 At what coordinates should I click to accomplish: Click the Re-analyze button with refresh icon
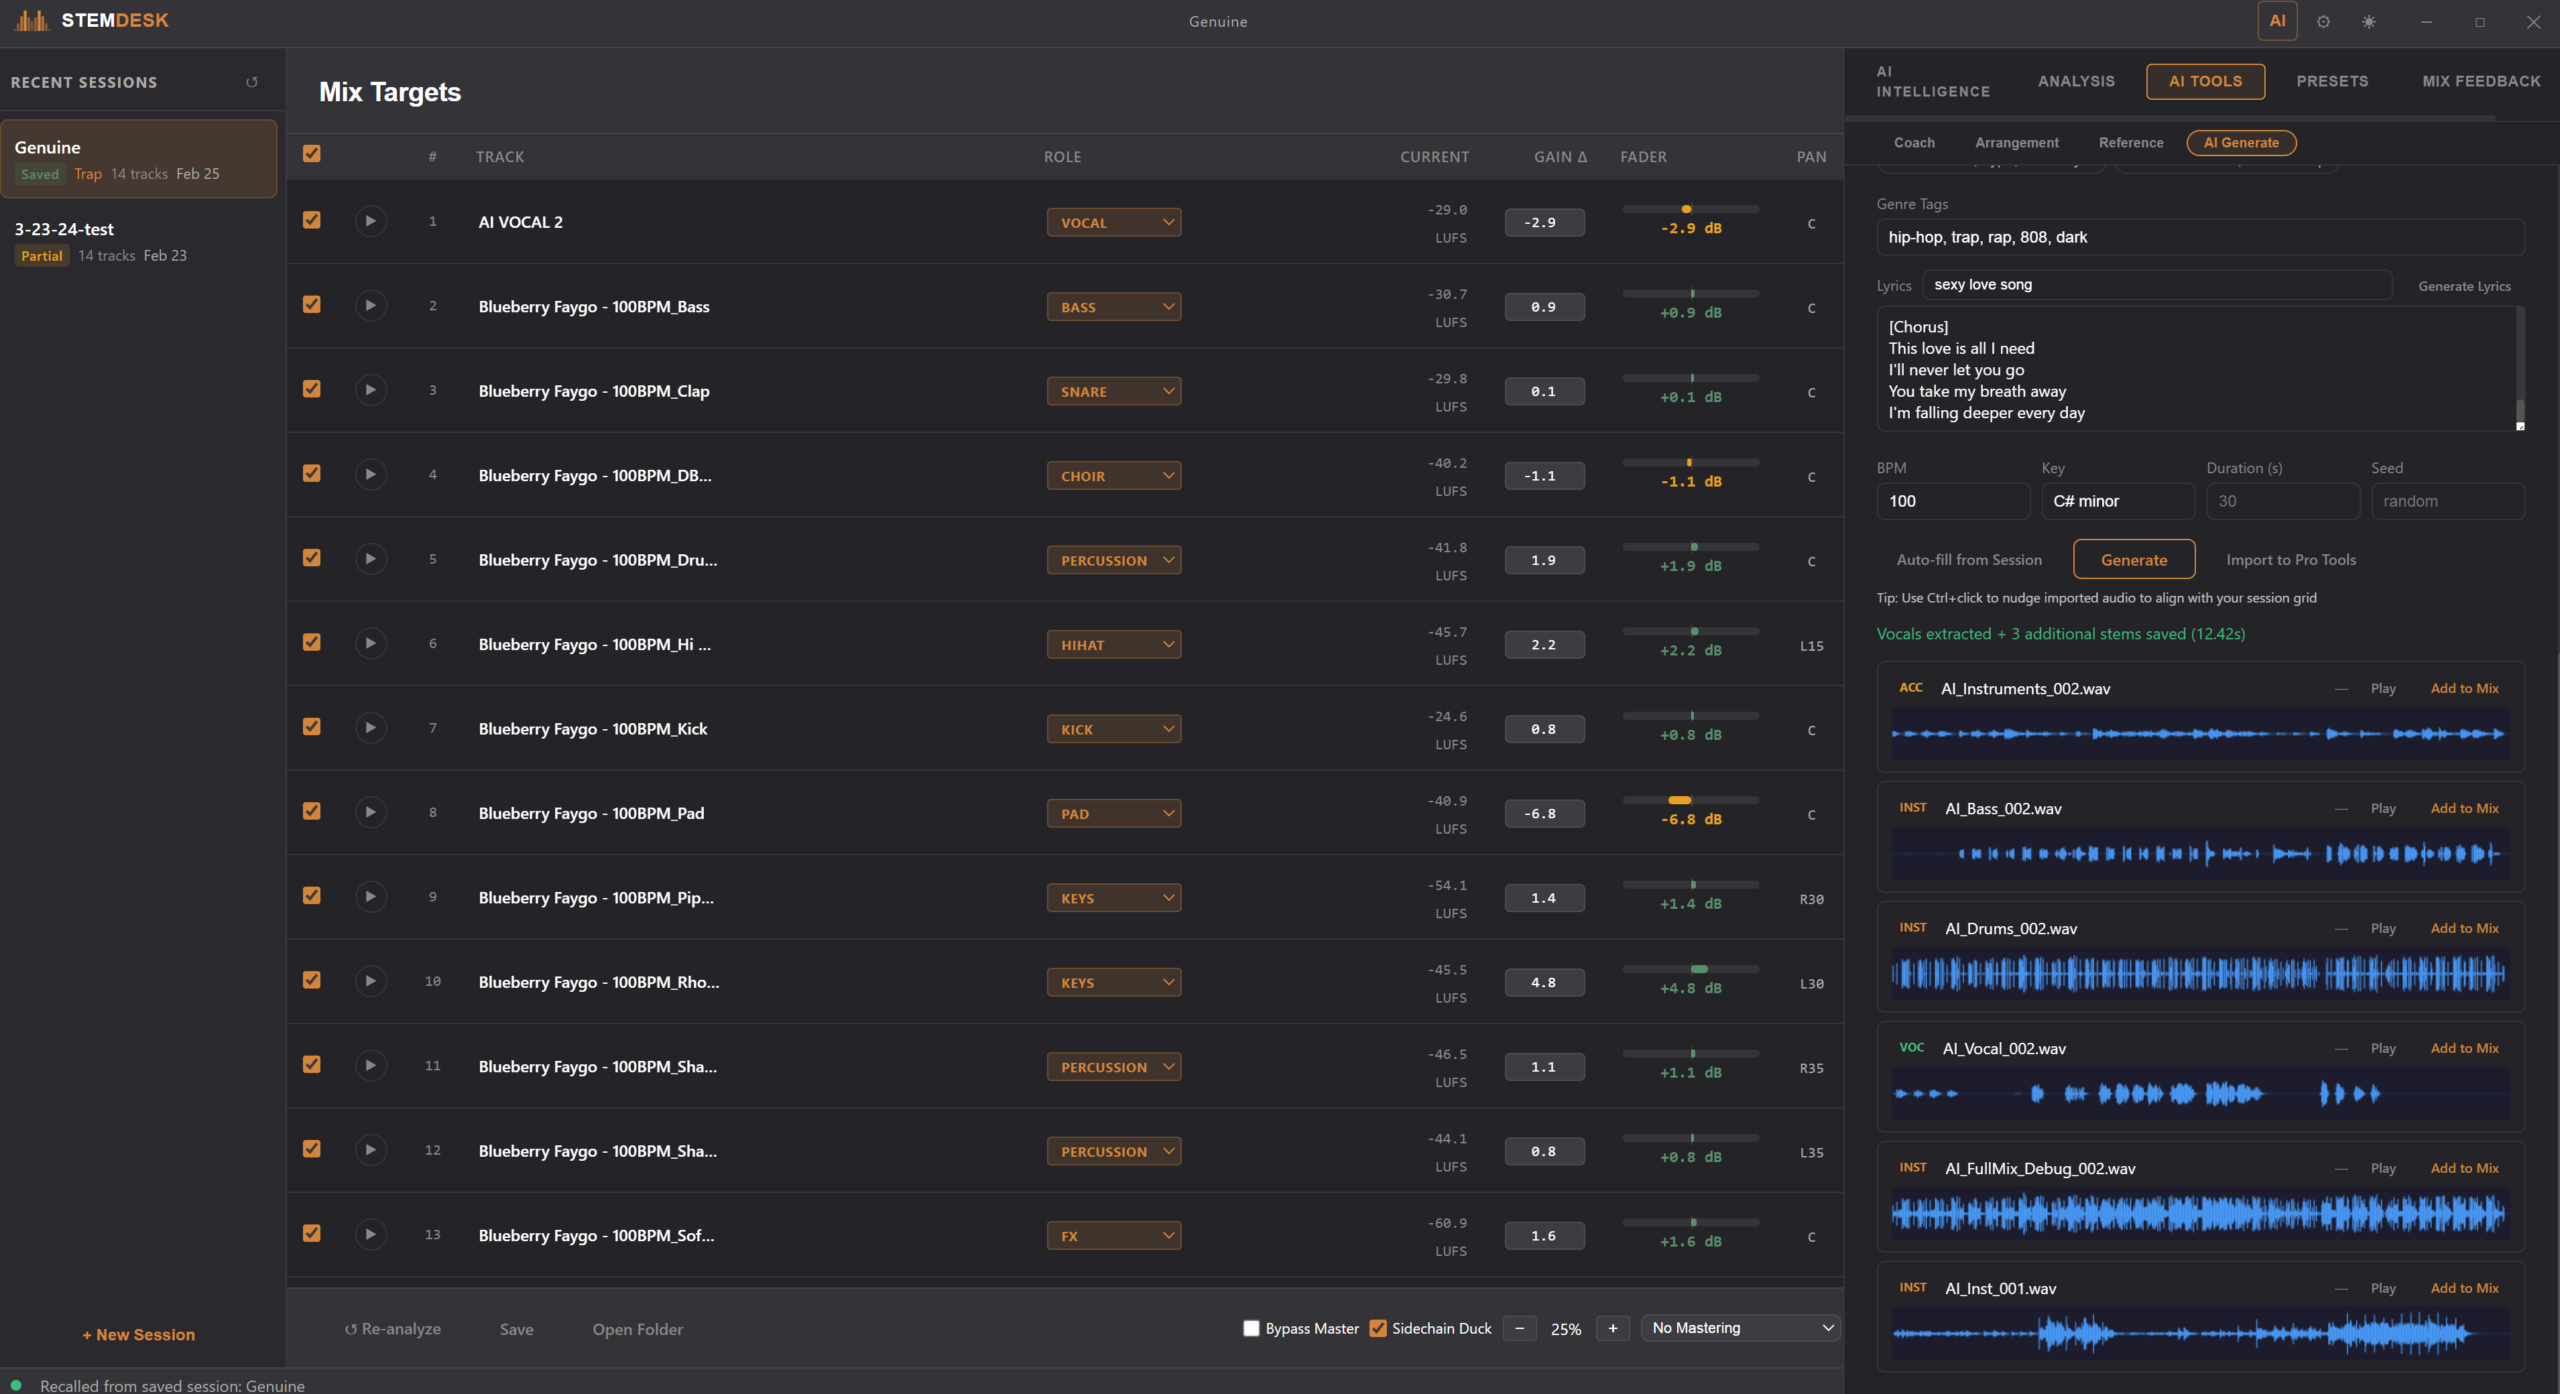[392, 1329]
